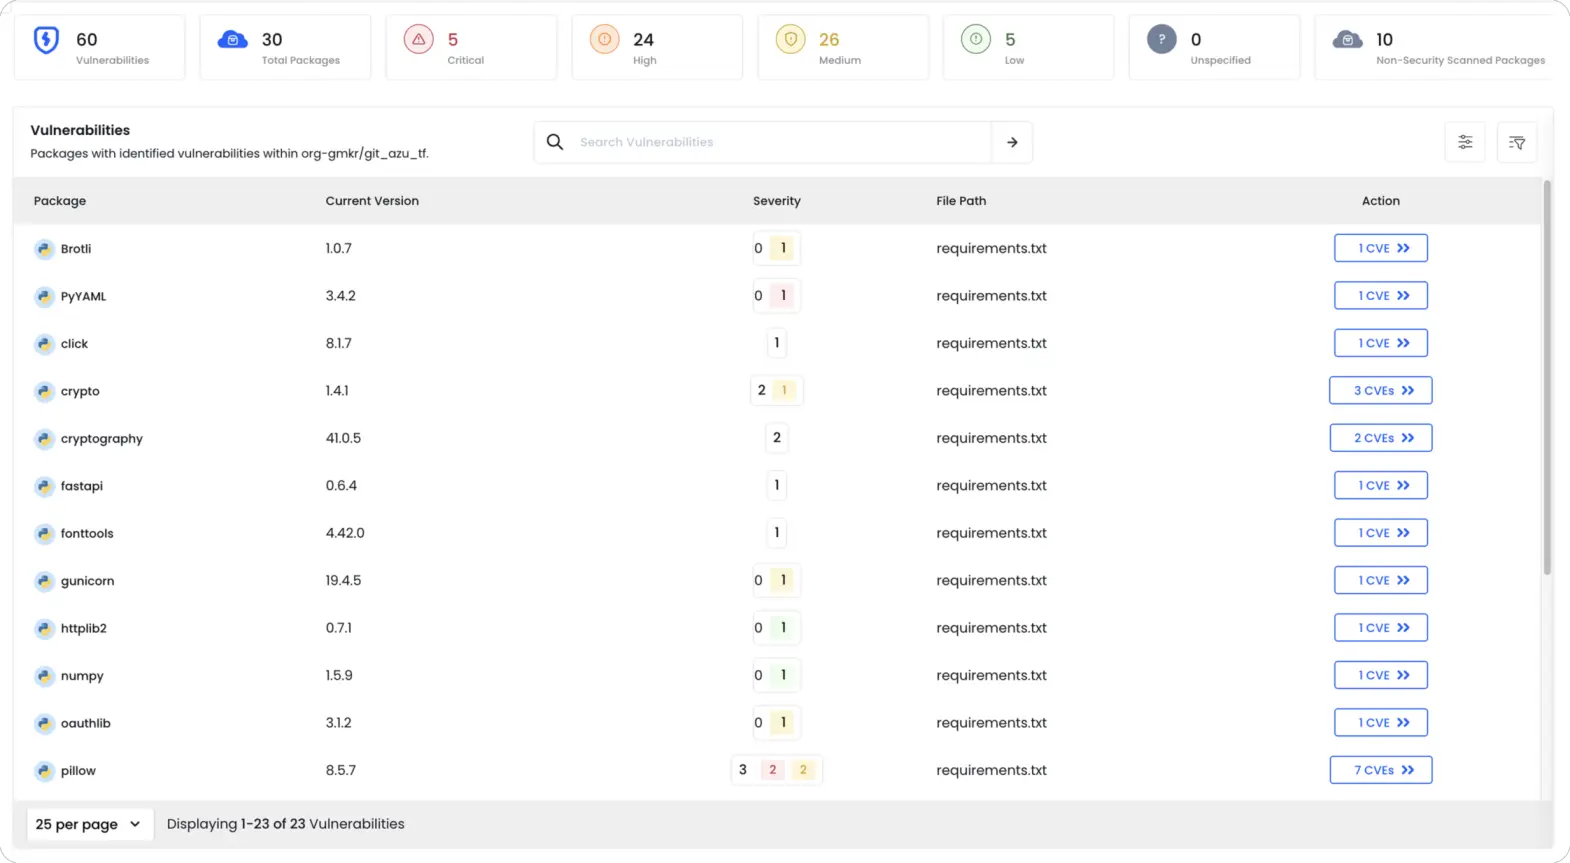Image resolution: width=1570 pixels, height=863 pixels.
Task: Select version 4.42.0 cell
Action: [x=345, y=533]
